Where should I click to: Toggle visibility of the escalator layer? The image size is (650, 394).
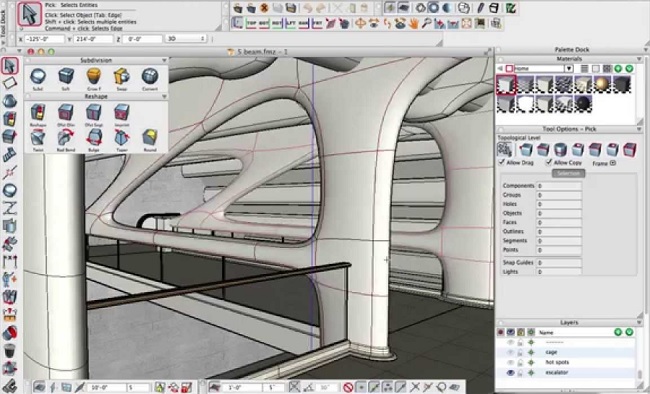coord(510,372)
